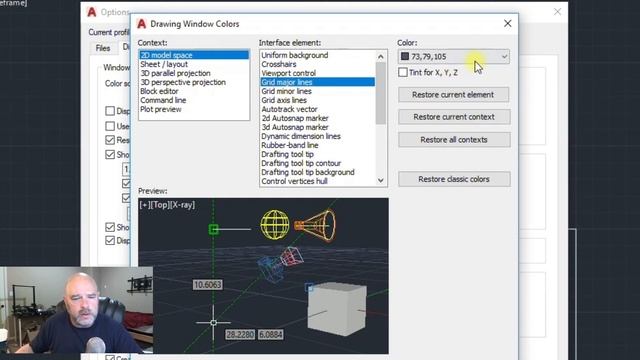Click [+][Top][X-ray] label in preview
Viewport: 640px width, 360px height.
167,205
